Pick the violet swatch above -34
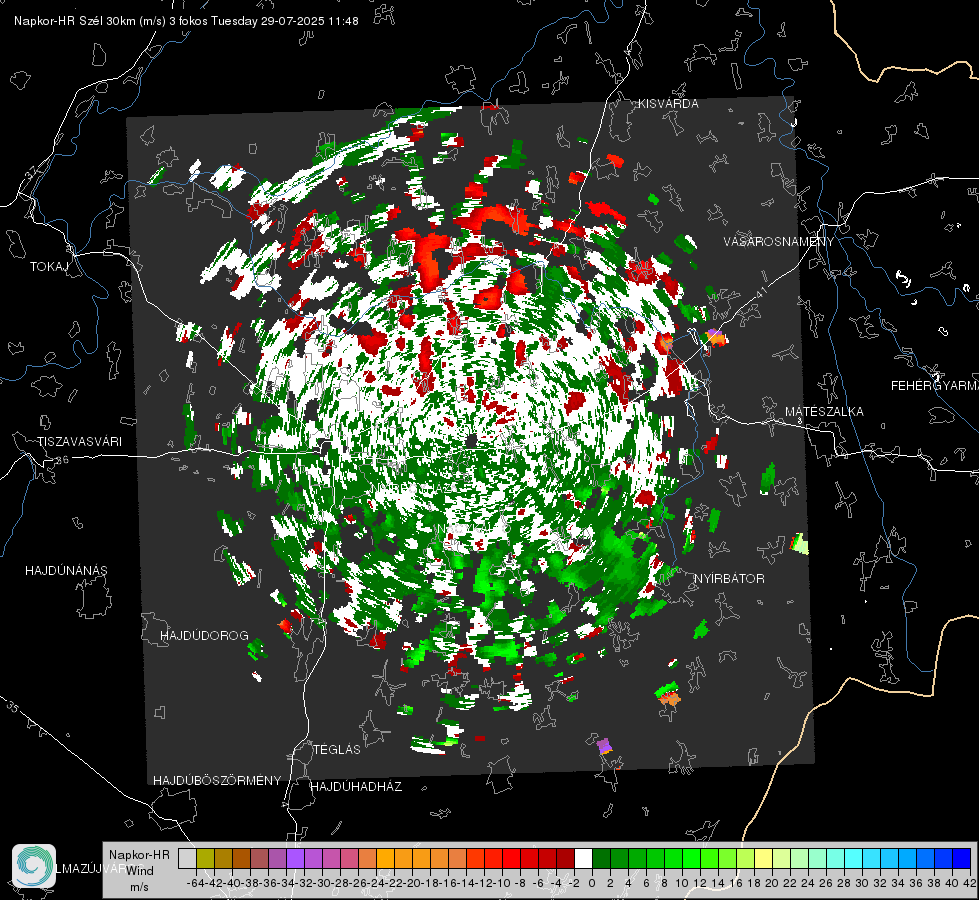The image size is (979, 900). [x=295, y=858]
